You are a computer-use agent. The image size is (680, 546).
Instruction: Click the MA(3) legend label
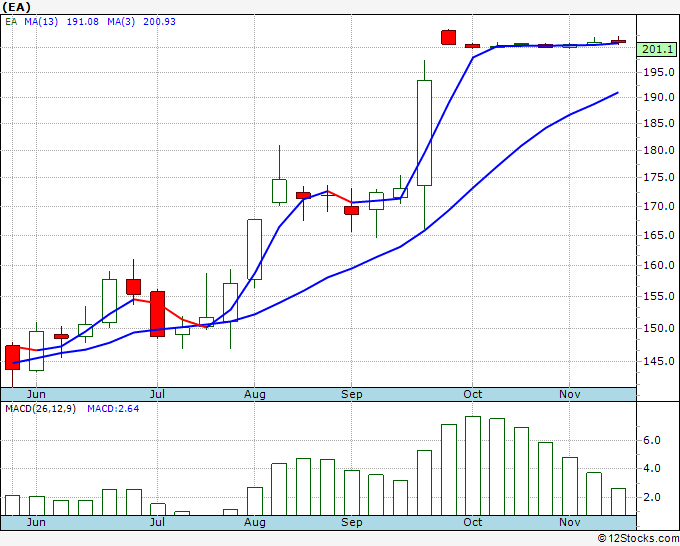pos(121,22)
